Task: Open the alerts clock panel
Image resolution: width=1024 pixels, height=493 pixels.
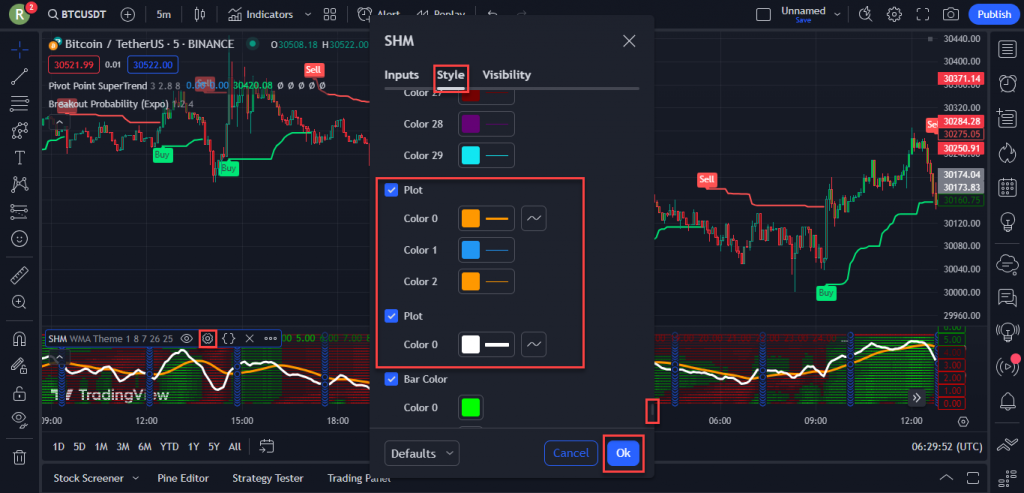Action: click(1006, 83)
